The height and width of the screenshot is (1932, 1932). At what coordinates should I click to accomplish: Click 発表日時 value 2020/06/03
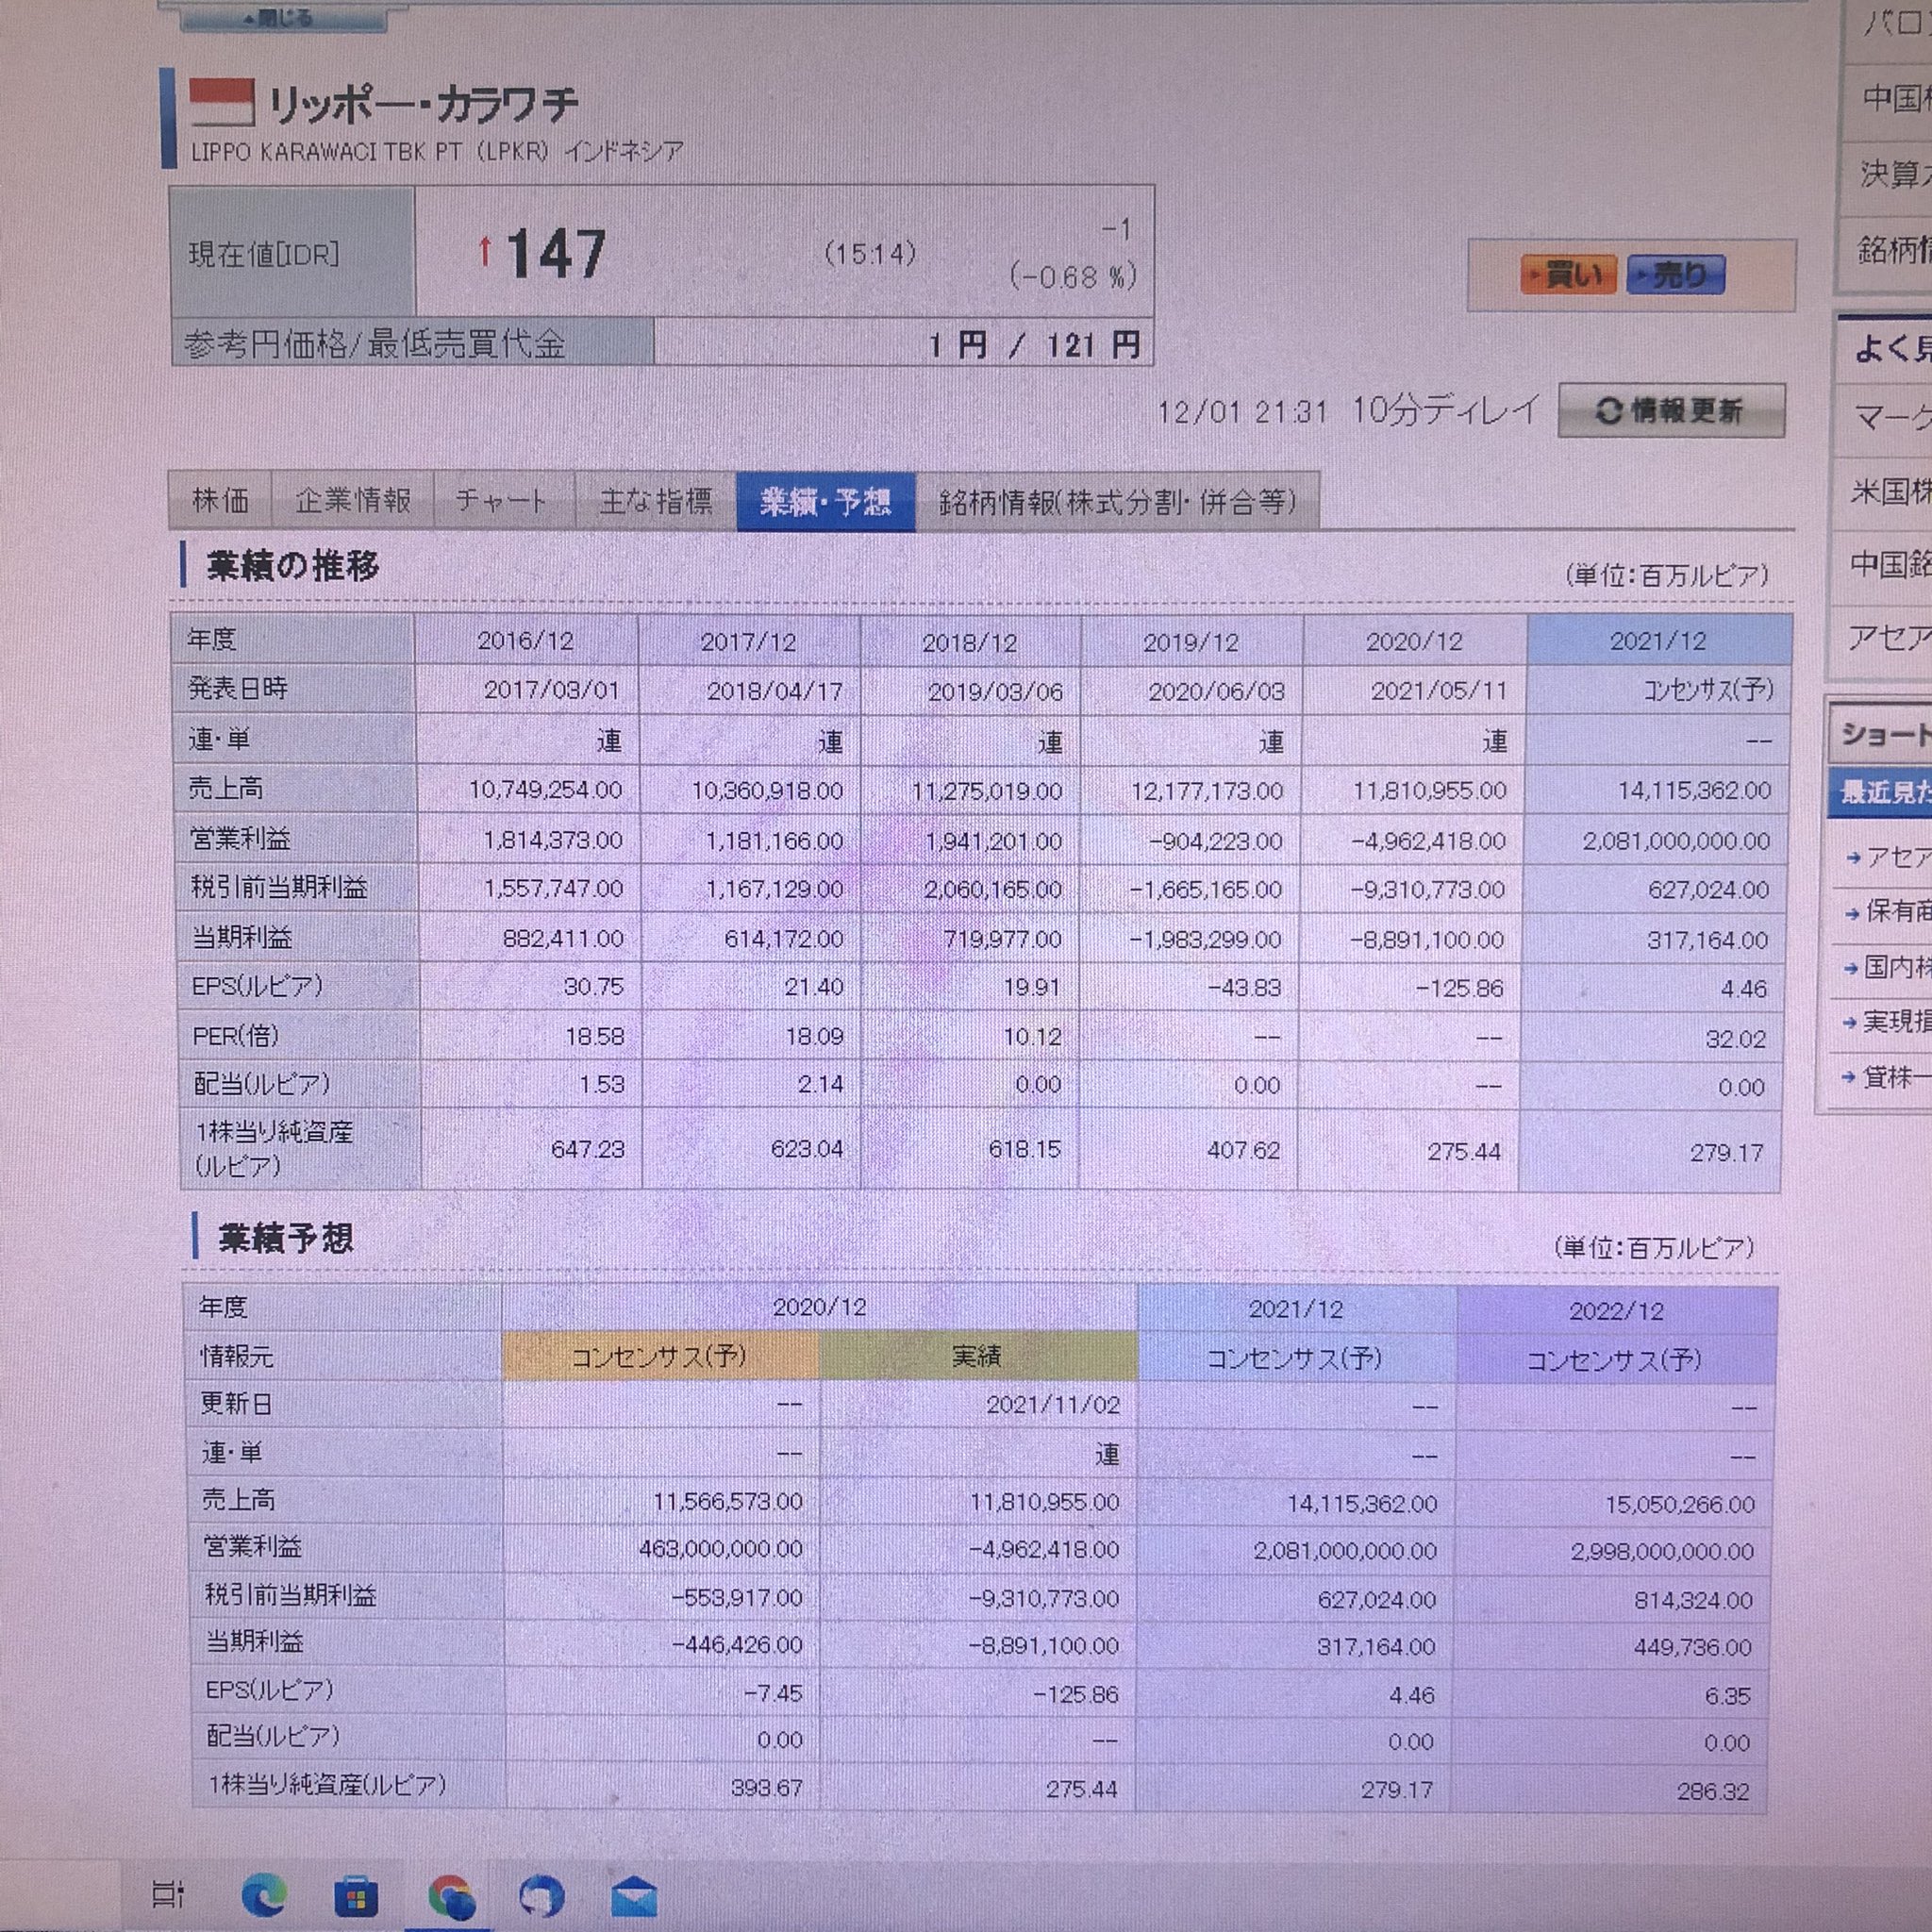tap(1216, 691)
